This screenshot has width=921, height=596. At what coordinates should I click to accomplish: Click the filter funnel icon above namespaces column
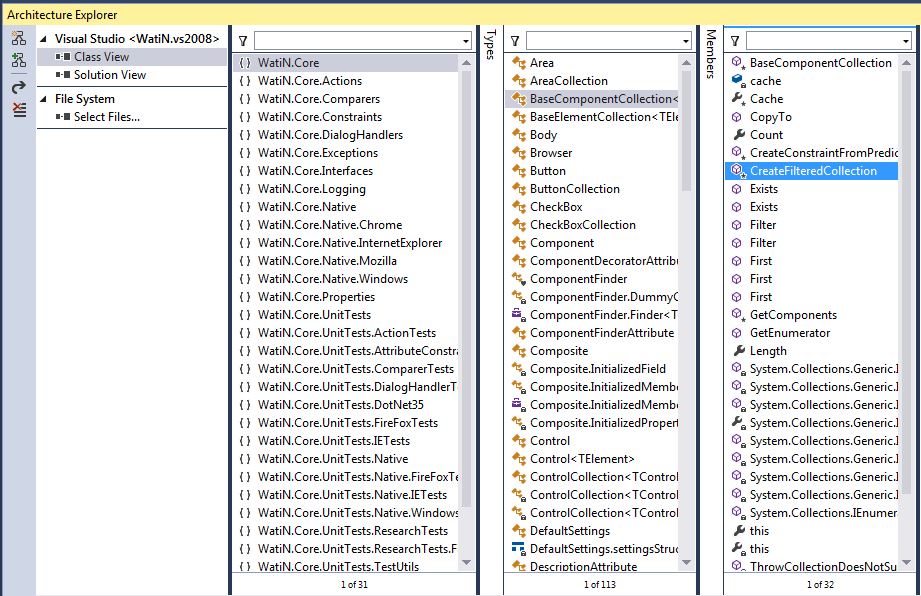(x=243, y=41)
